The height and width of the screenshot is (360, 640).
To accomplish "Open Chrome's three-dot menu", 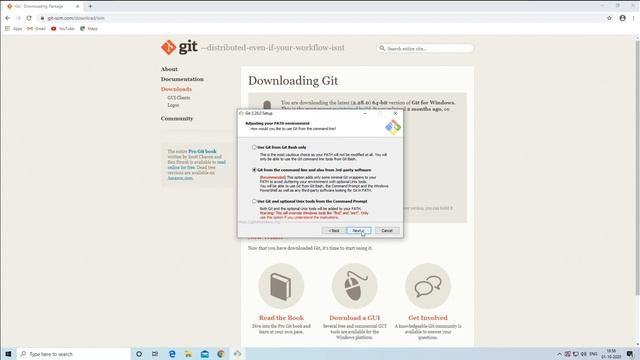I will [x=633, y=18].
